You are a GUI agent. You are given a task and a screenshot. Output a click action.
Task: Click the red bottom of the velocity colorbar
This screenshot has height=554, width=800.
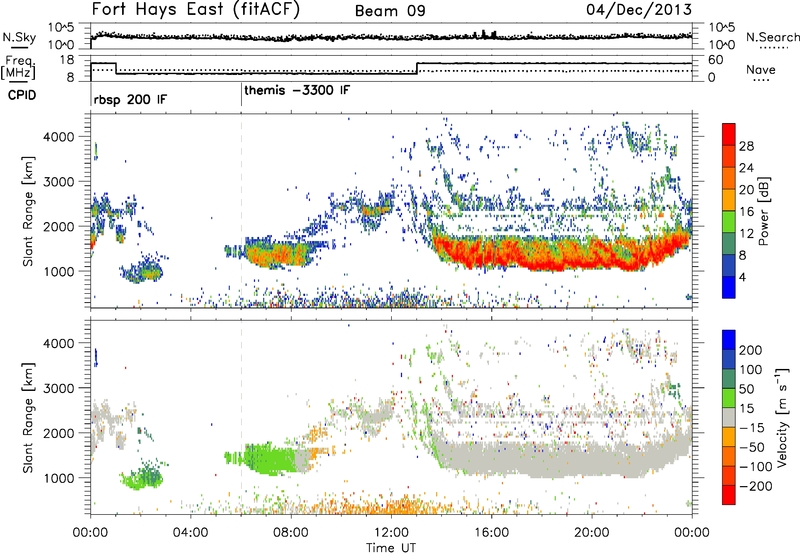(x=729, y=495)
